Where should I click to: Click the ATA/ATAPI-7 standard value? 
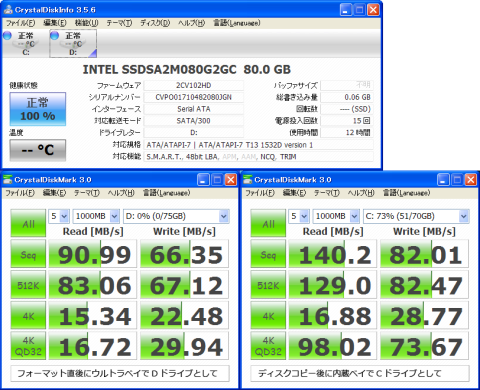[259, 145]
